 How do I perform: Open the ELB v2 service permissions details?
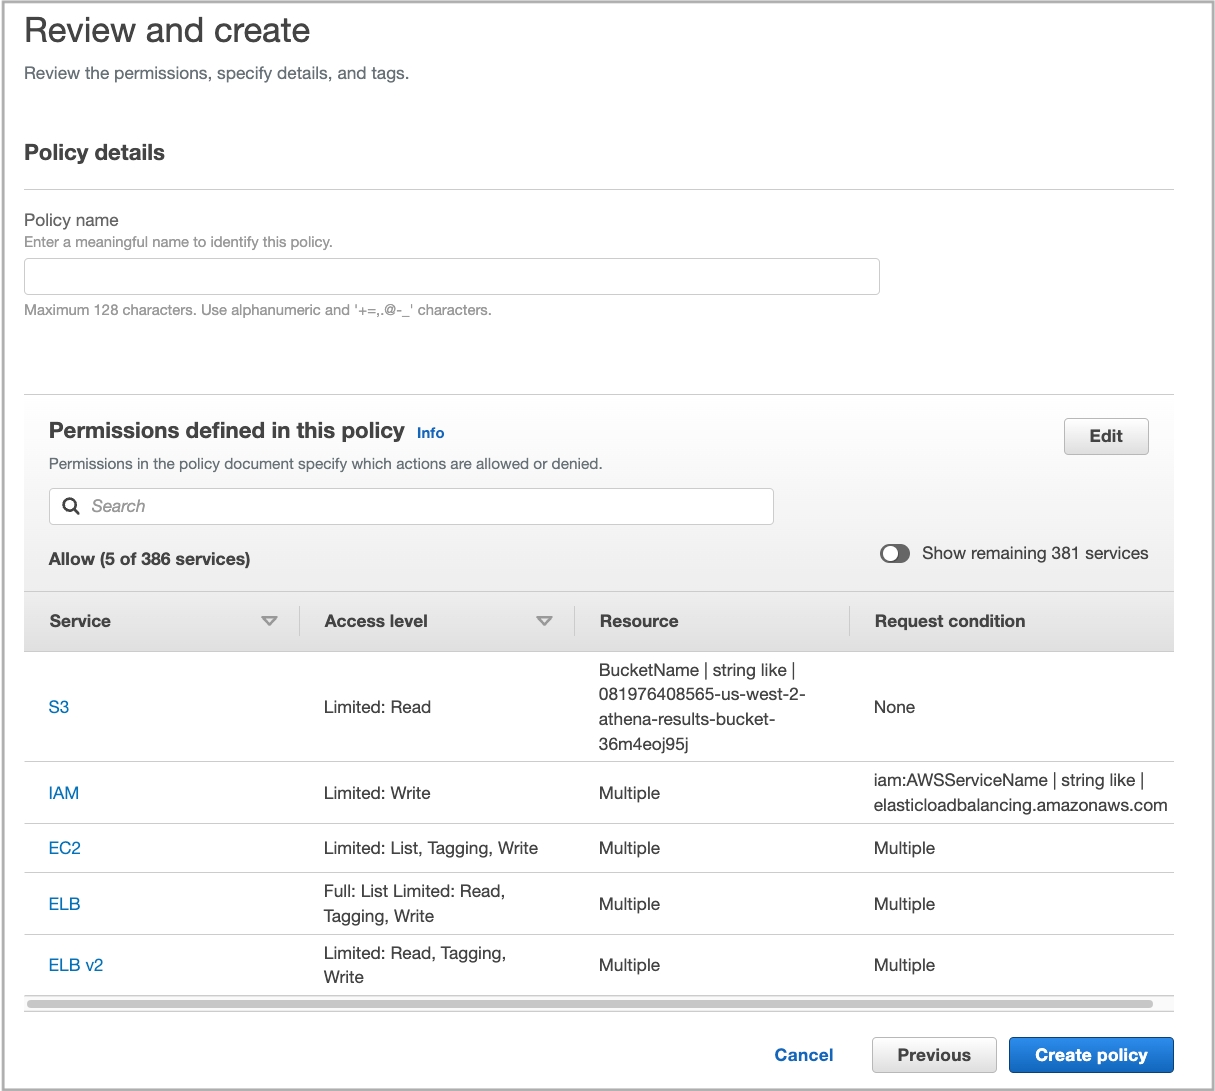76,965
